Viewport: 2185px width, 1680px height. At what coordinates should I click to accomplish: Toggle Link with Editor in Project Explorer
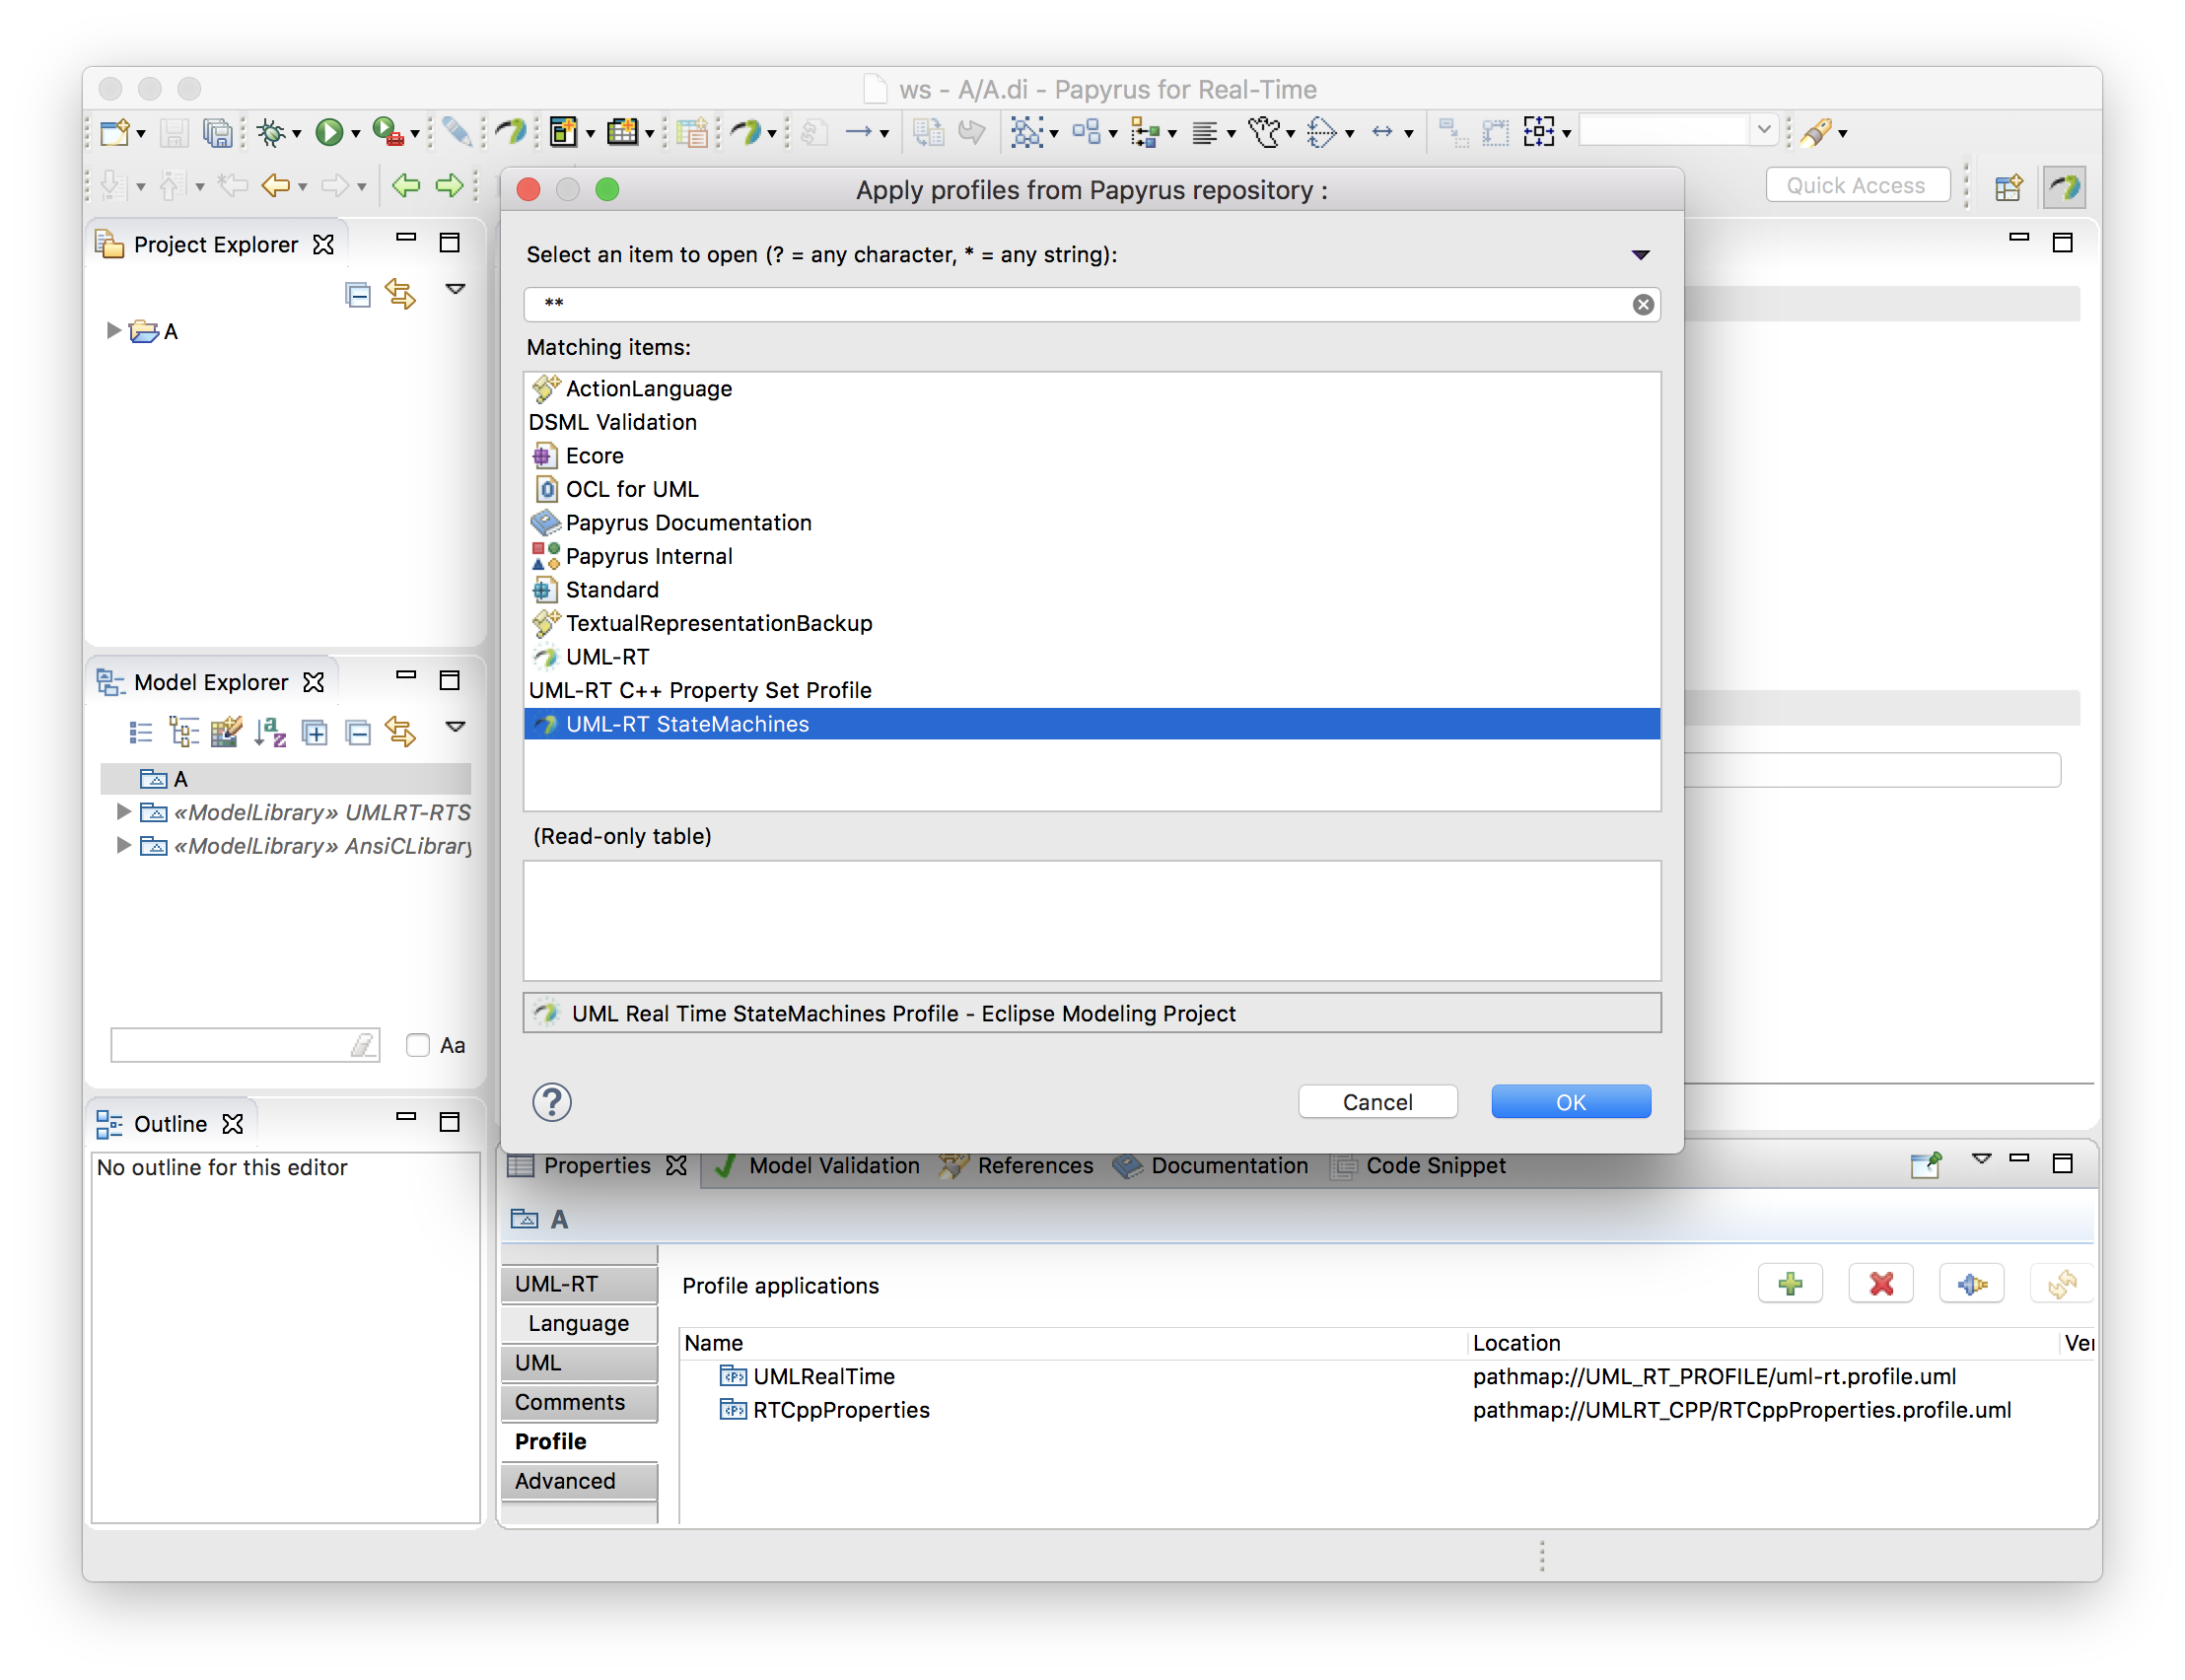point(401,294)
